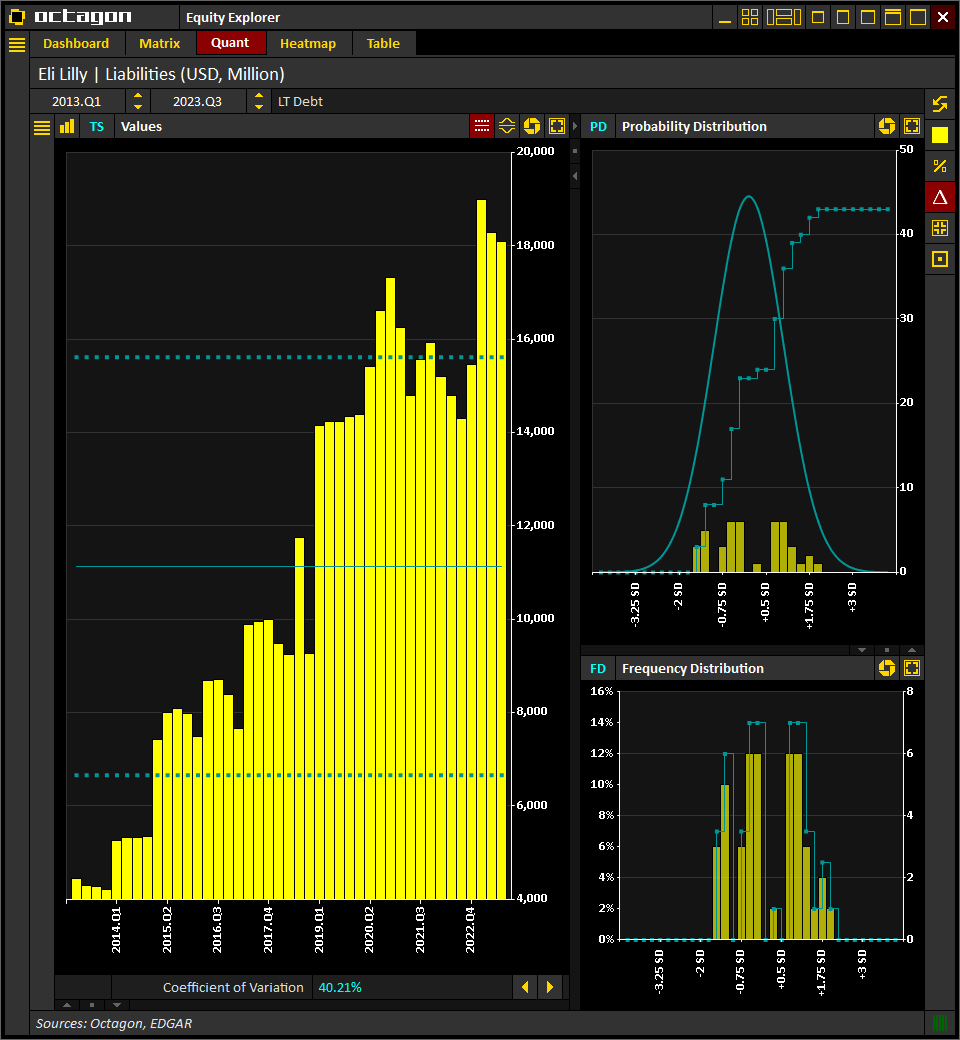
Task: Select the Quant tab
Action: pos(230,43)
